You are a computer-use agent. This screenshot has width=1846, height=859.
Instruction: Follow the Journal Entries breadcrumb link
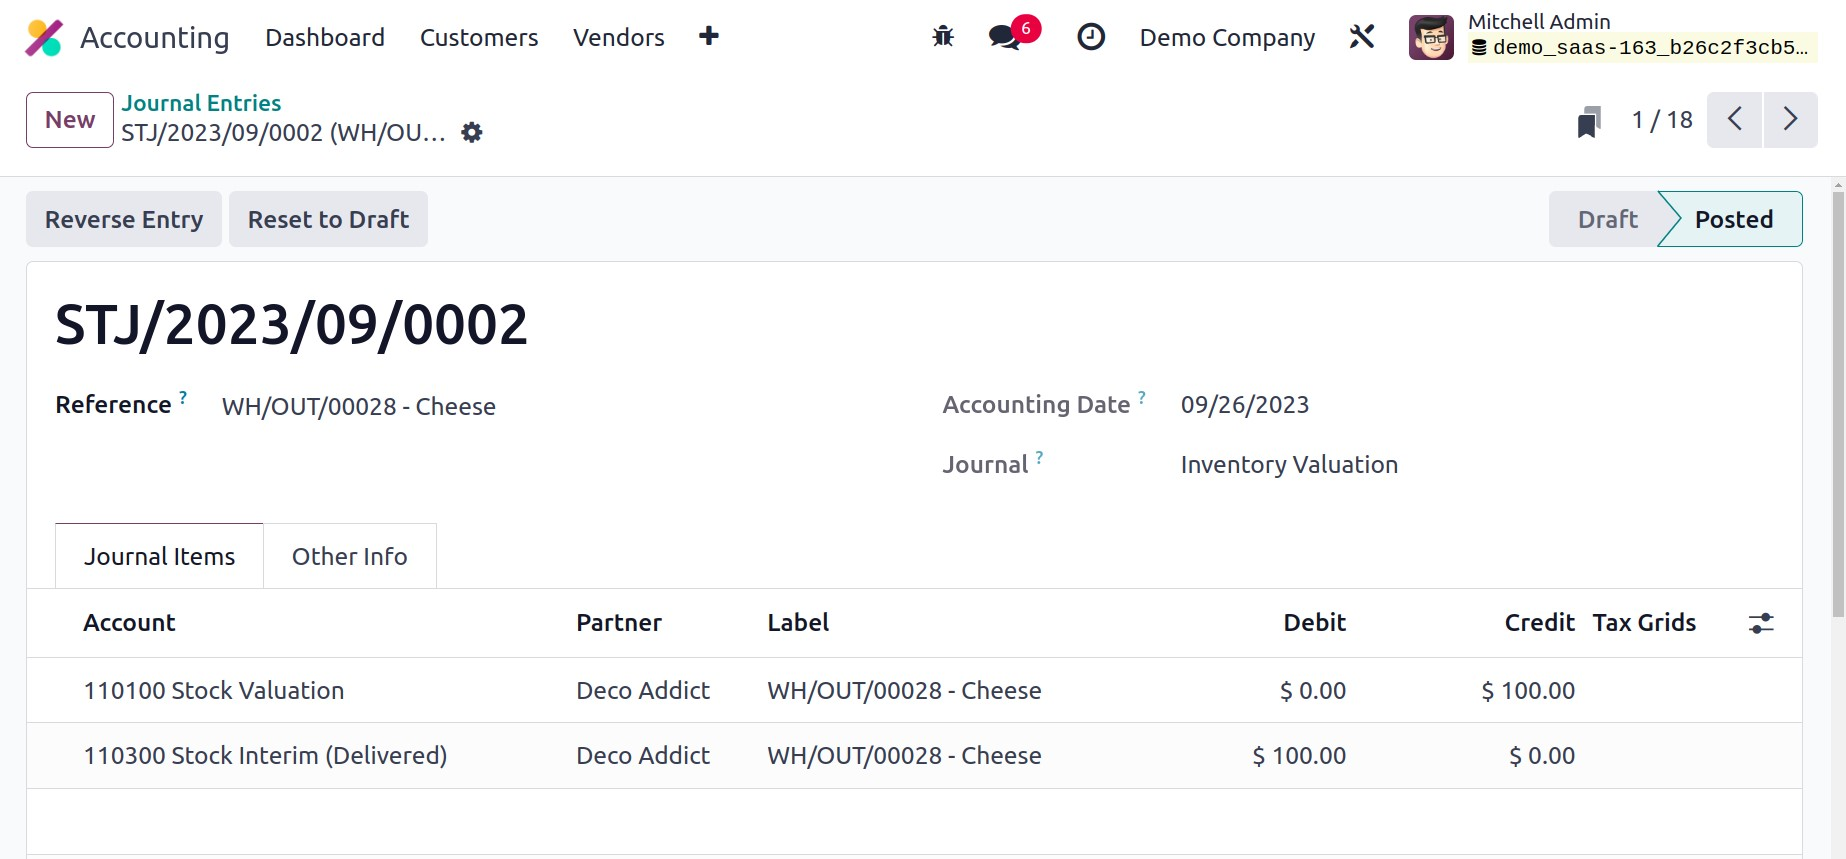click(x=201, y=103)
